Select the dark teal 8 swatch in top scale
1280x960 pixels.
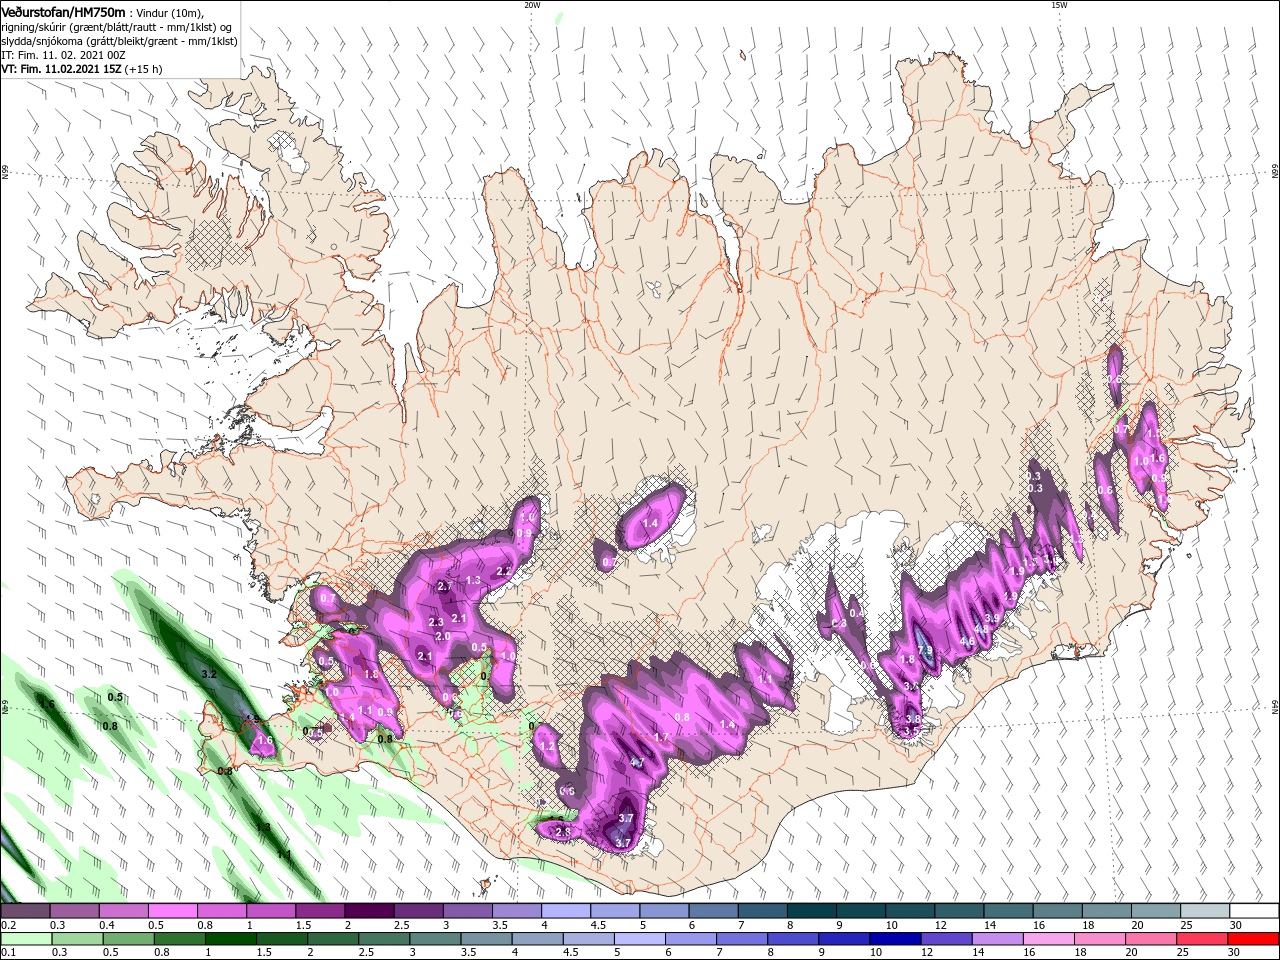(812, 911)
